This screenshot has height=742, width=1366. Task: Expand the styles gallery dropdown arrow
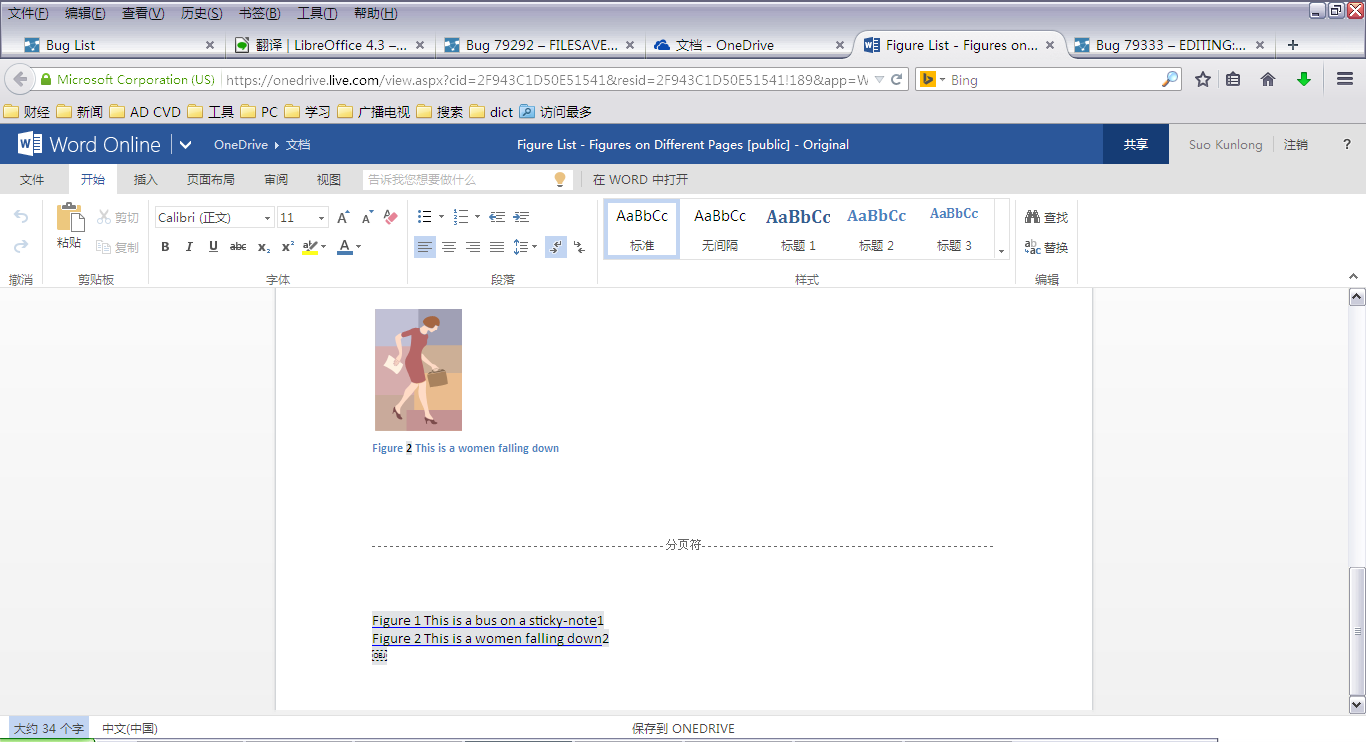[1001, 251]
